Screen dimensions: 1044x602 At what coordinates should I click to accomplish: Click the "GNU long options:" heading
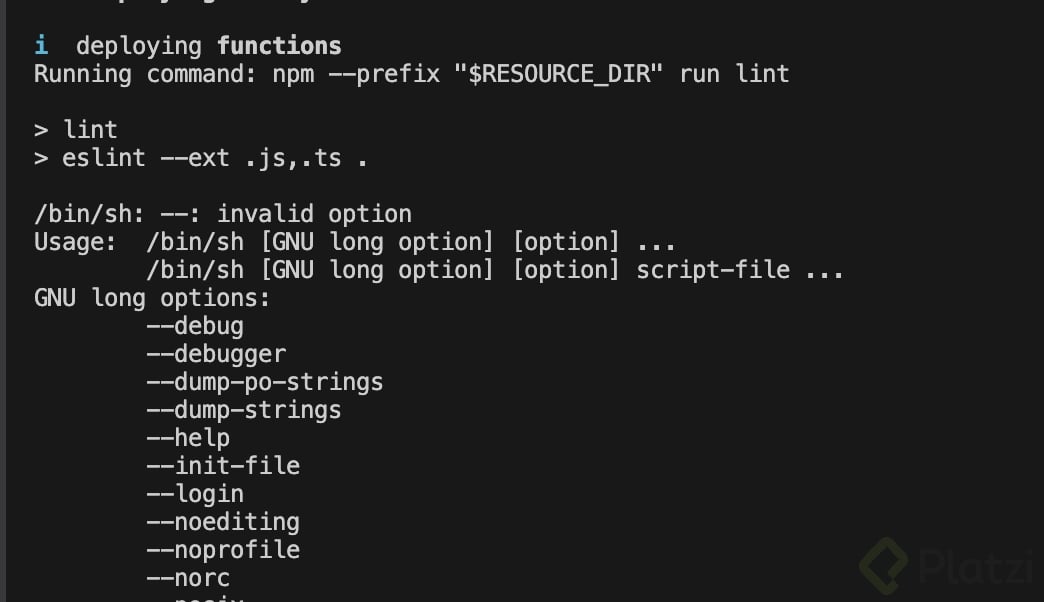coord(152,298)
